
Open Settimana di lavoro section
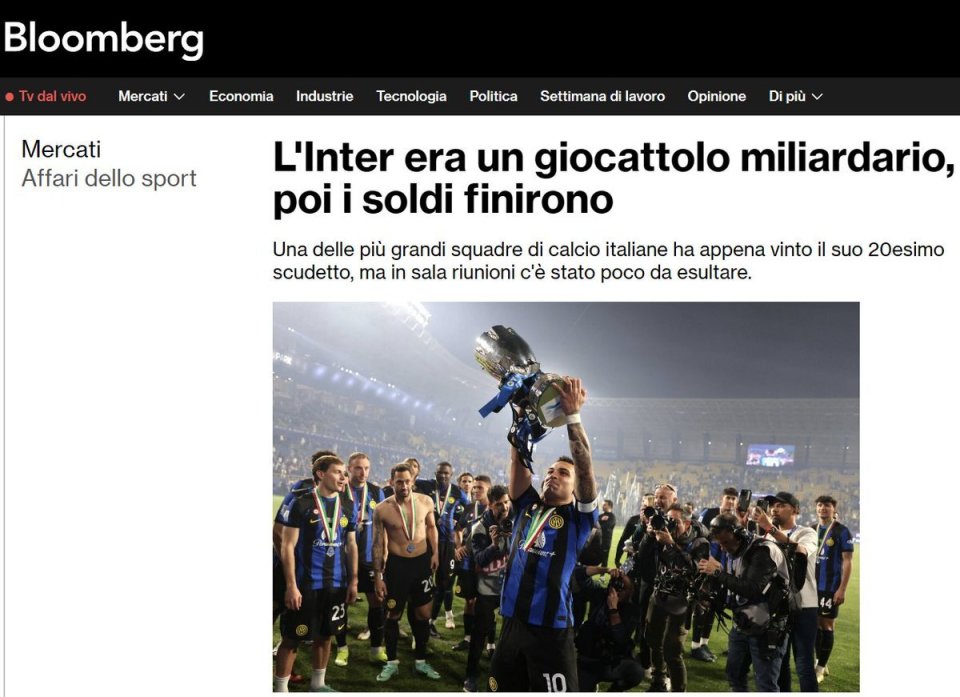[x=602, y=96]
